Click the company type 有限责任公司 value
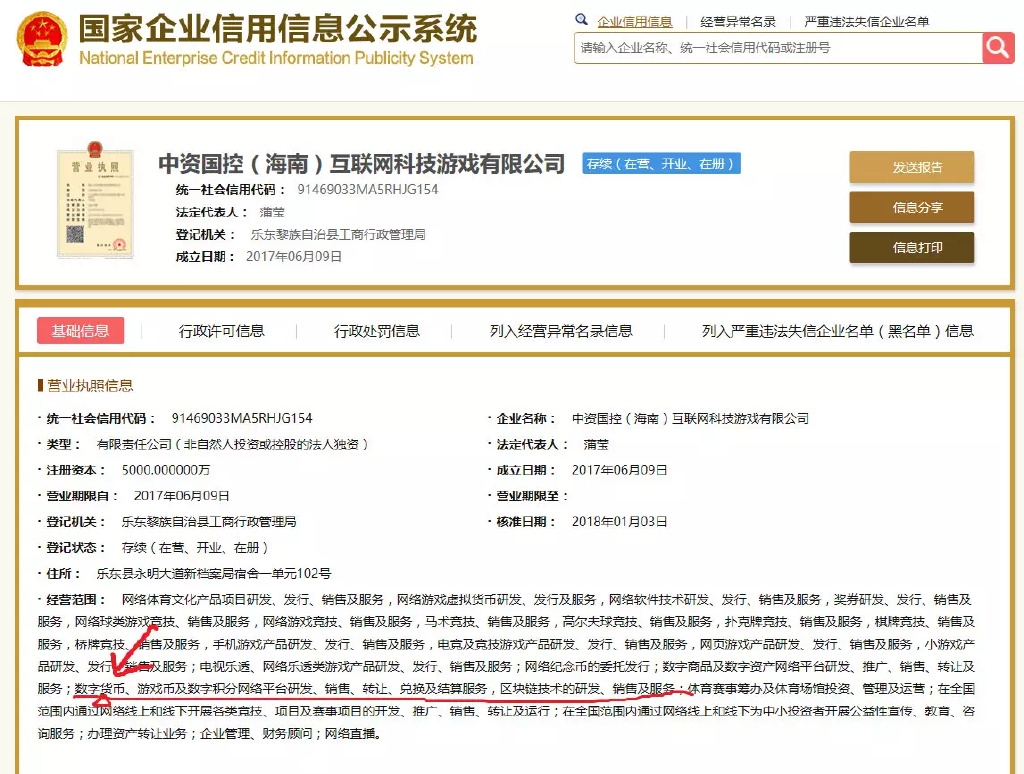1024x774 pixels. pos(232,444)
